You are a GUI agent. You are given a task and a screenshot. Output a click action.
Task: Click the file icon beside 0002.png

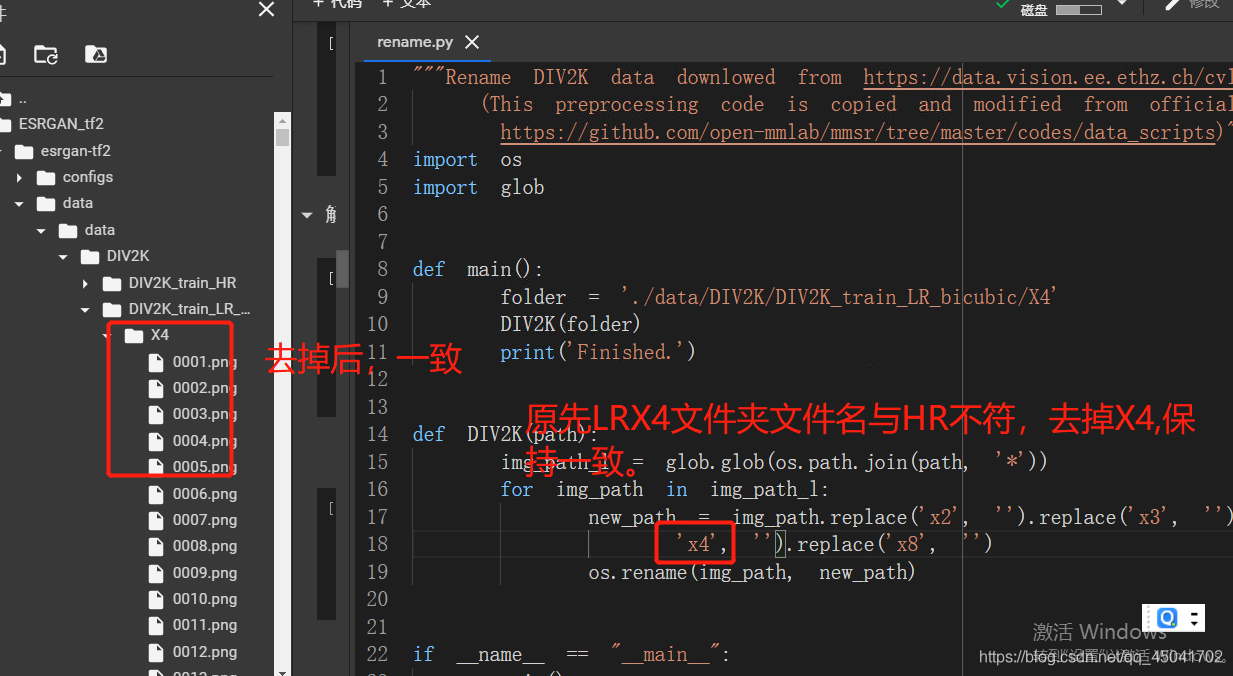coord(156,388)
